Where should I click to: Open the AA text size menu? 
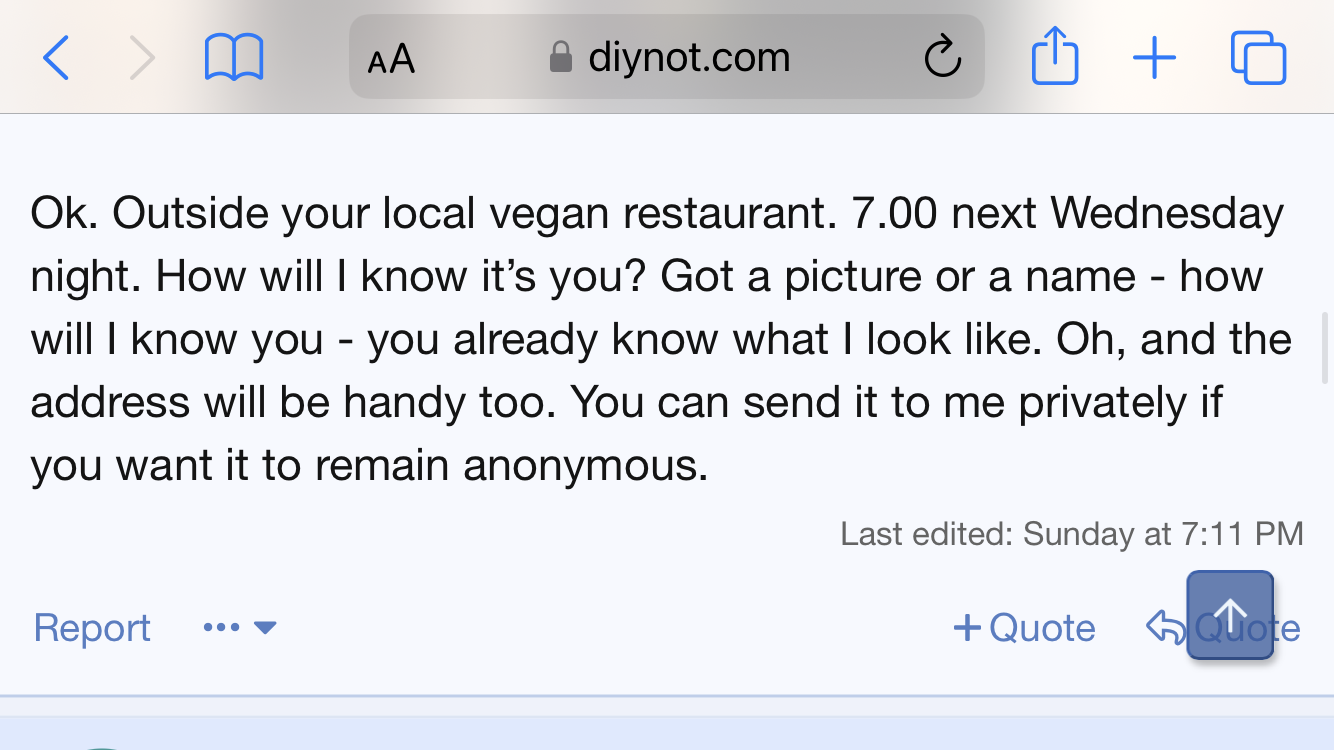pos(391,59)
